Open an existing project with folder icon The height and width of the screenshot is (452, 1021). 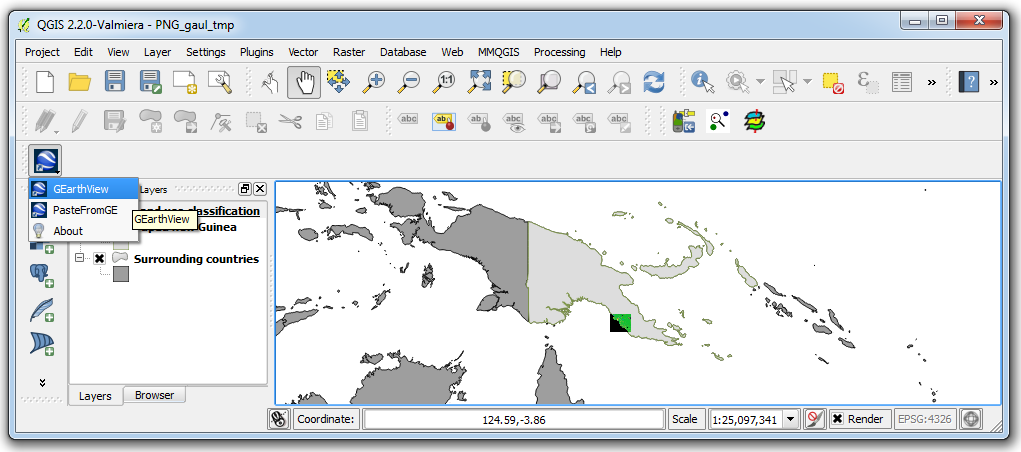[79, 82]
